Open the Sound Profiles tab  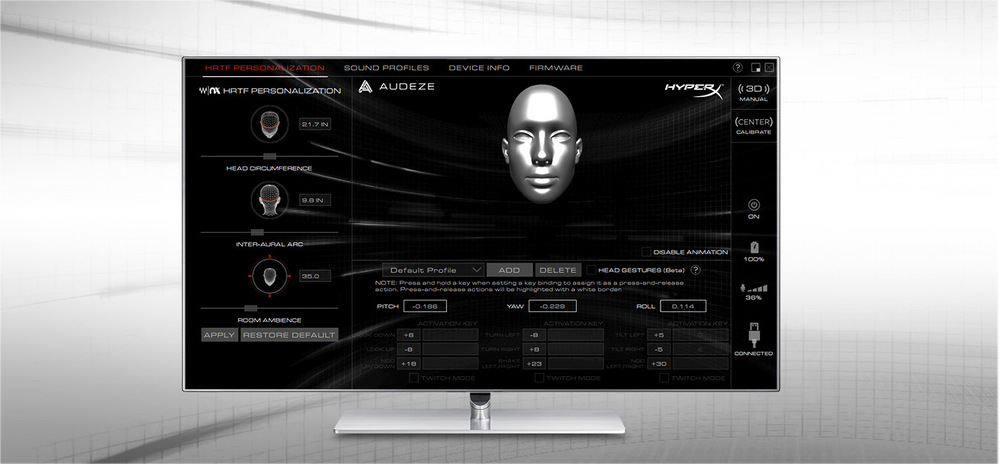(386, 68)
